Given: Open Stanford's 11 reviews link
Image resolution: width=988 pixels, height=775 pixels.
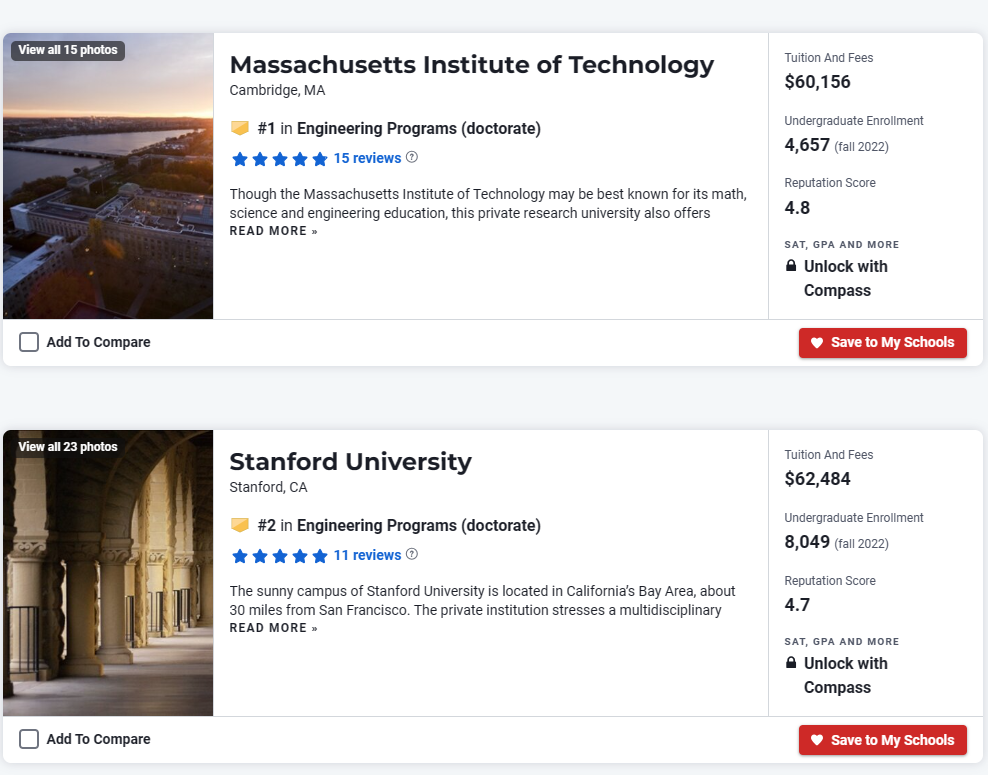Looking at the screenshot, I should tap(367, 555).
